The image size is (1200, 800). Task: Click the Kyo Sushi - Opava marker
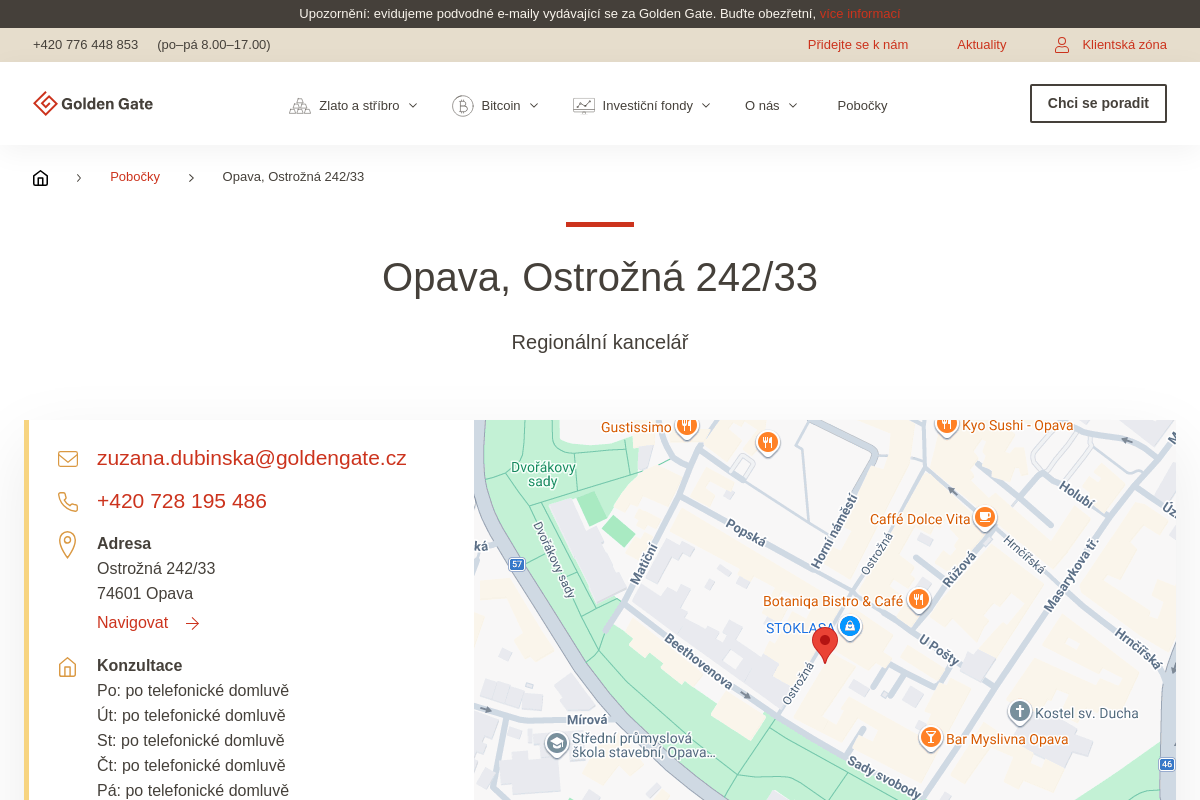[x=946, y=426]
